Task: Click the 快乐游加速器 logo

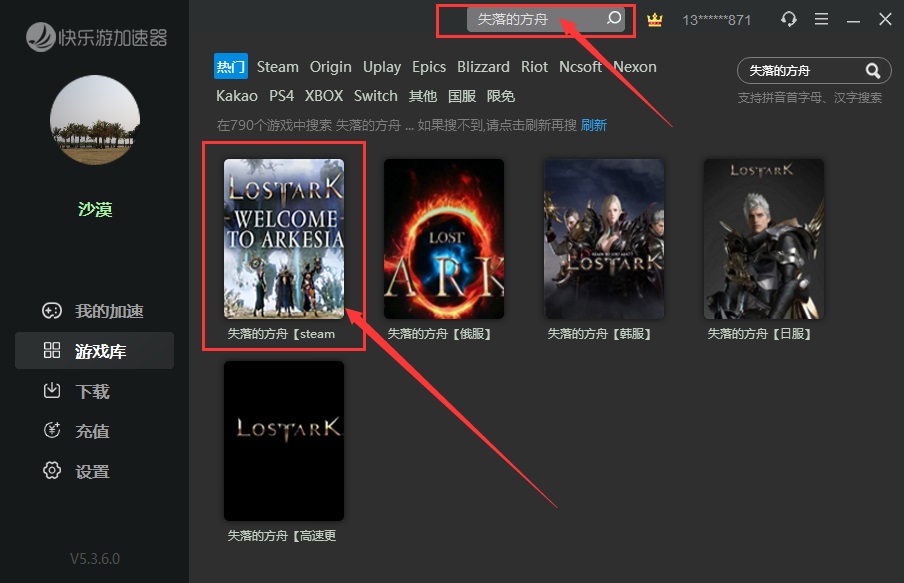Action: (x=96, y=37)
